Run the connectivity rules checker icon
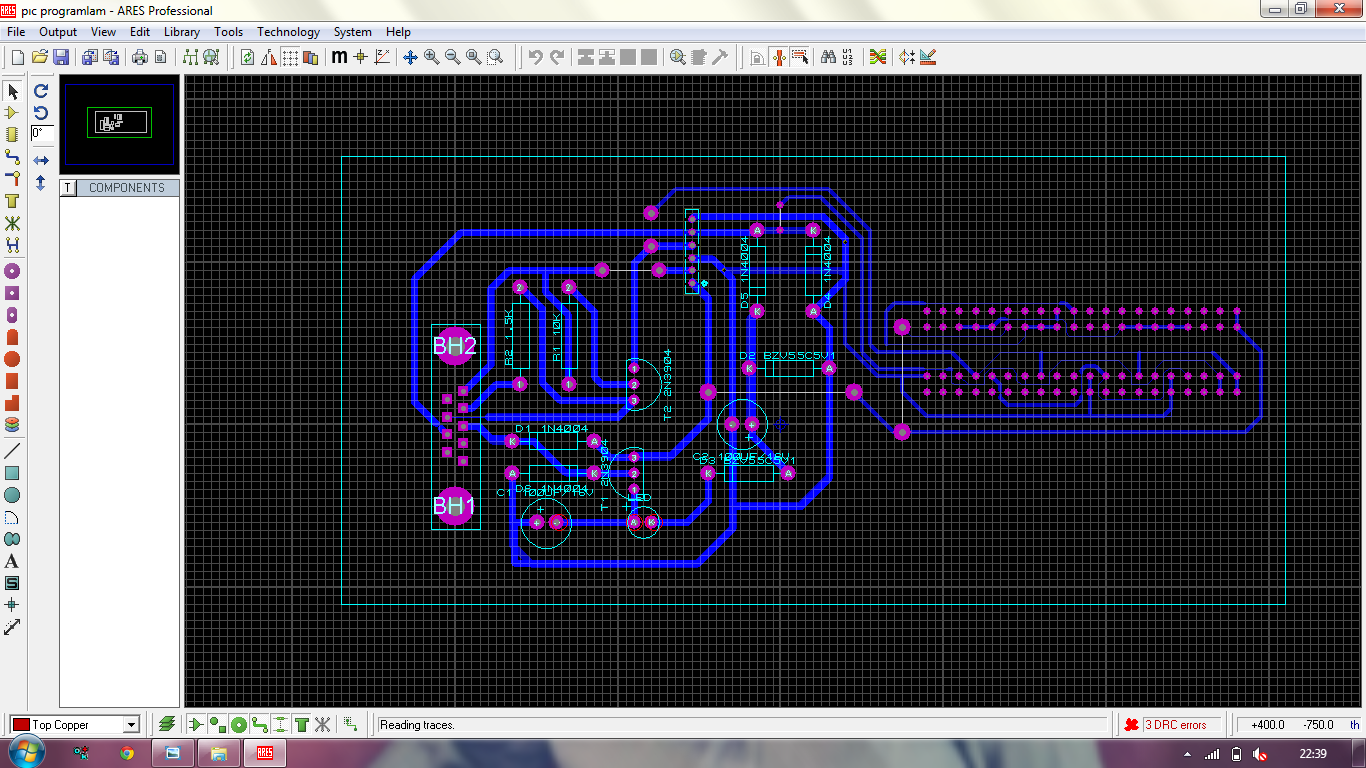Viewport: 1366px width, 768px height. click(907, 57)
